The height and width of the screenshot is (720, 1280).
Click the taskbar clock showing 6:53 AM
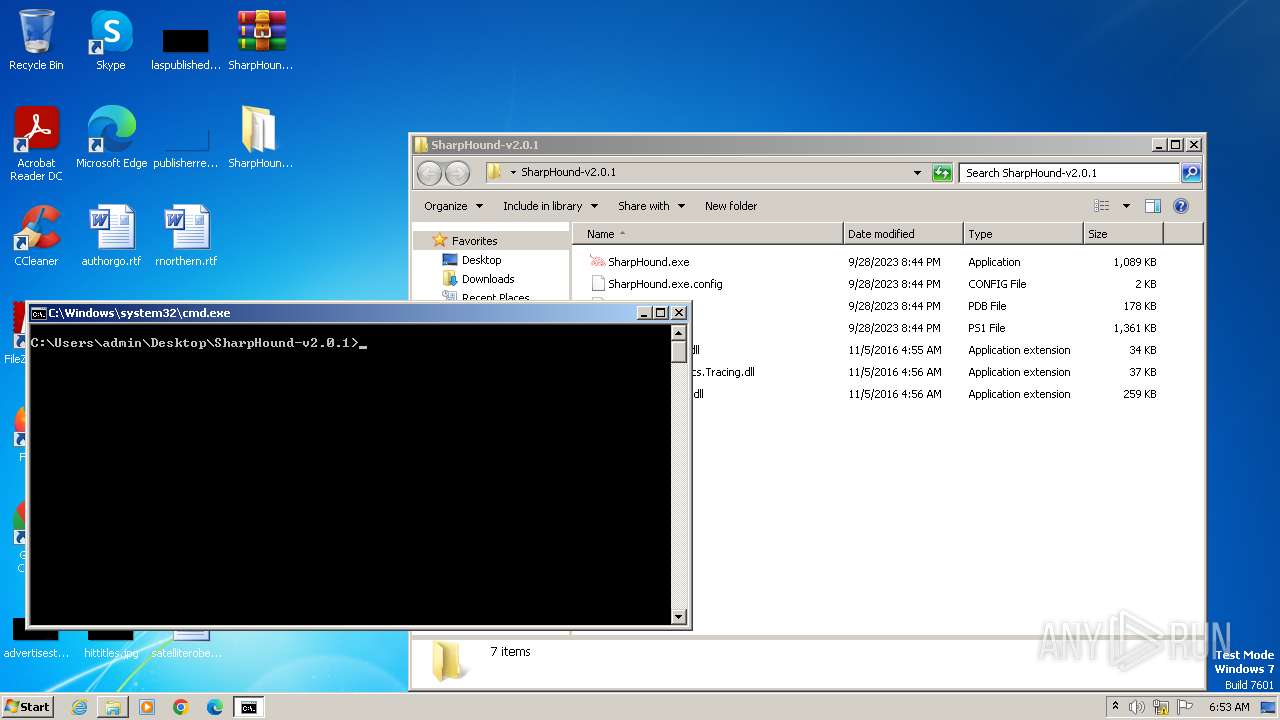[x=1229, y=707]
